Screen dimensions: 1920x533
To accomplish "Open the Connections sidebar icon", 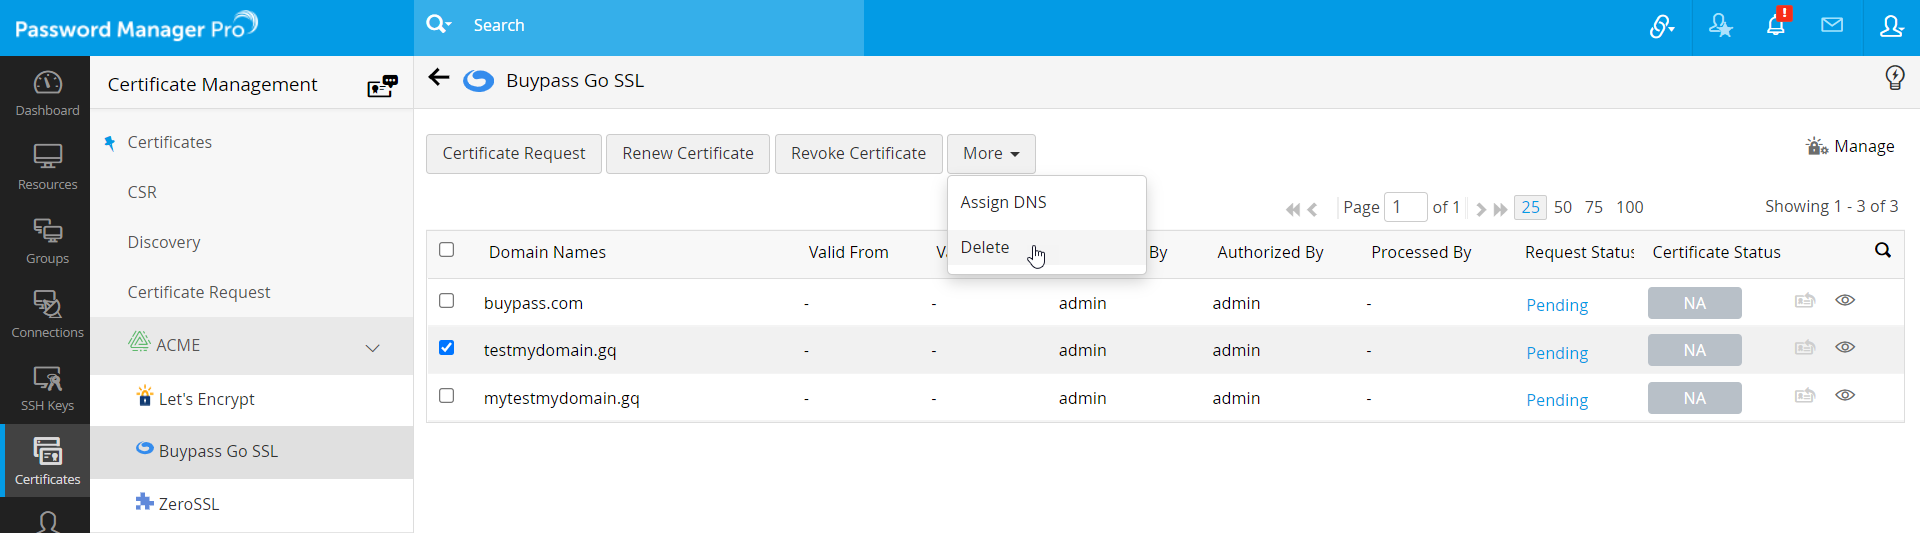I will tap(47, 315).
